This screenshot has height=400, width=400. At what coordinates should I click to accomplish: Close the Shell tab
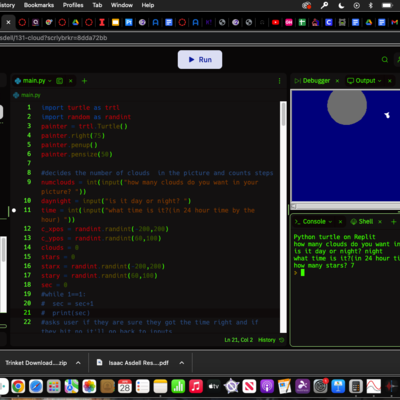380,222
